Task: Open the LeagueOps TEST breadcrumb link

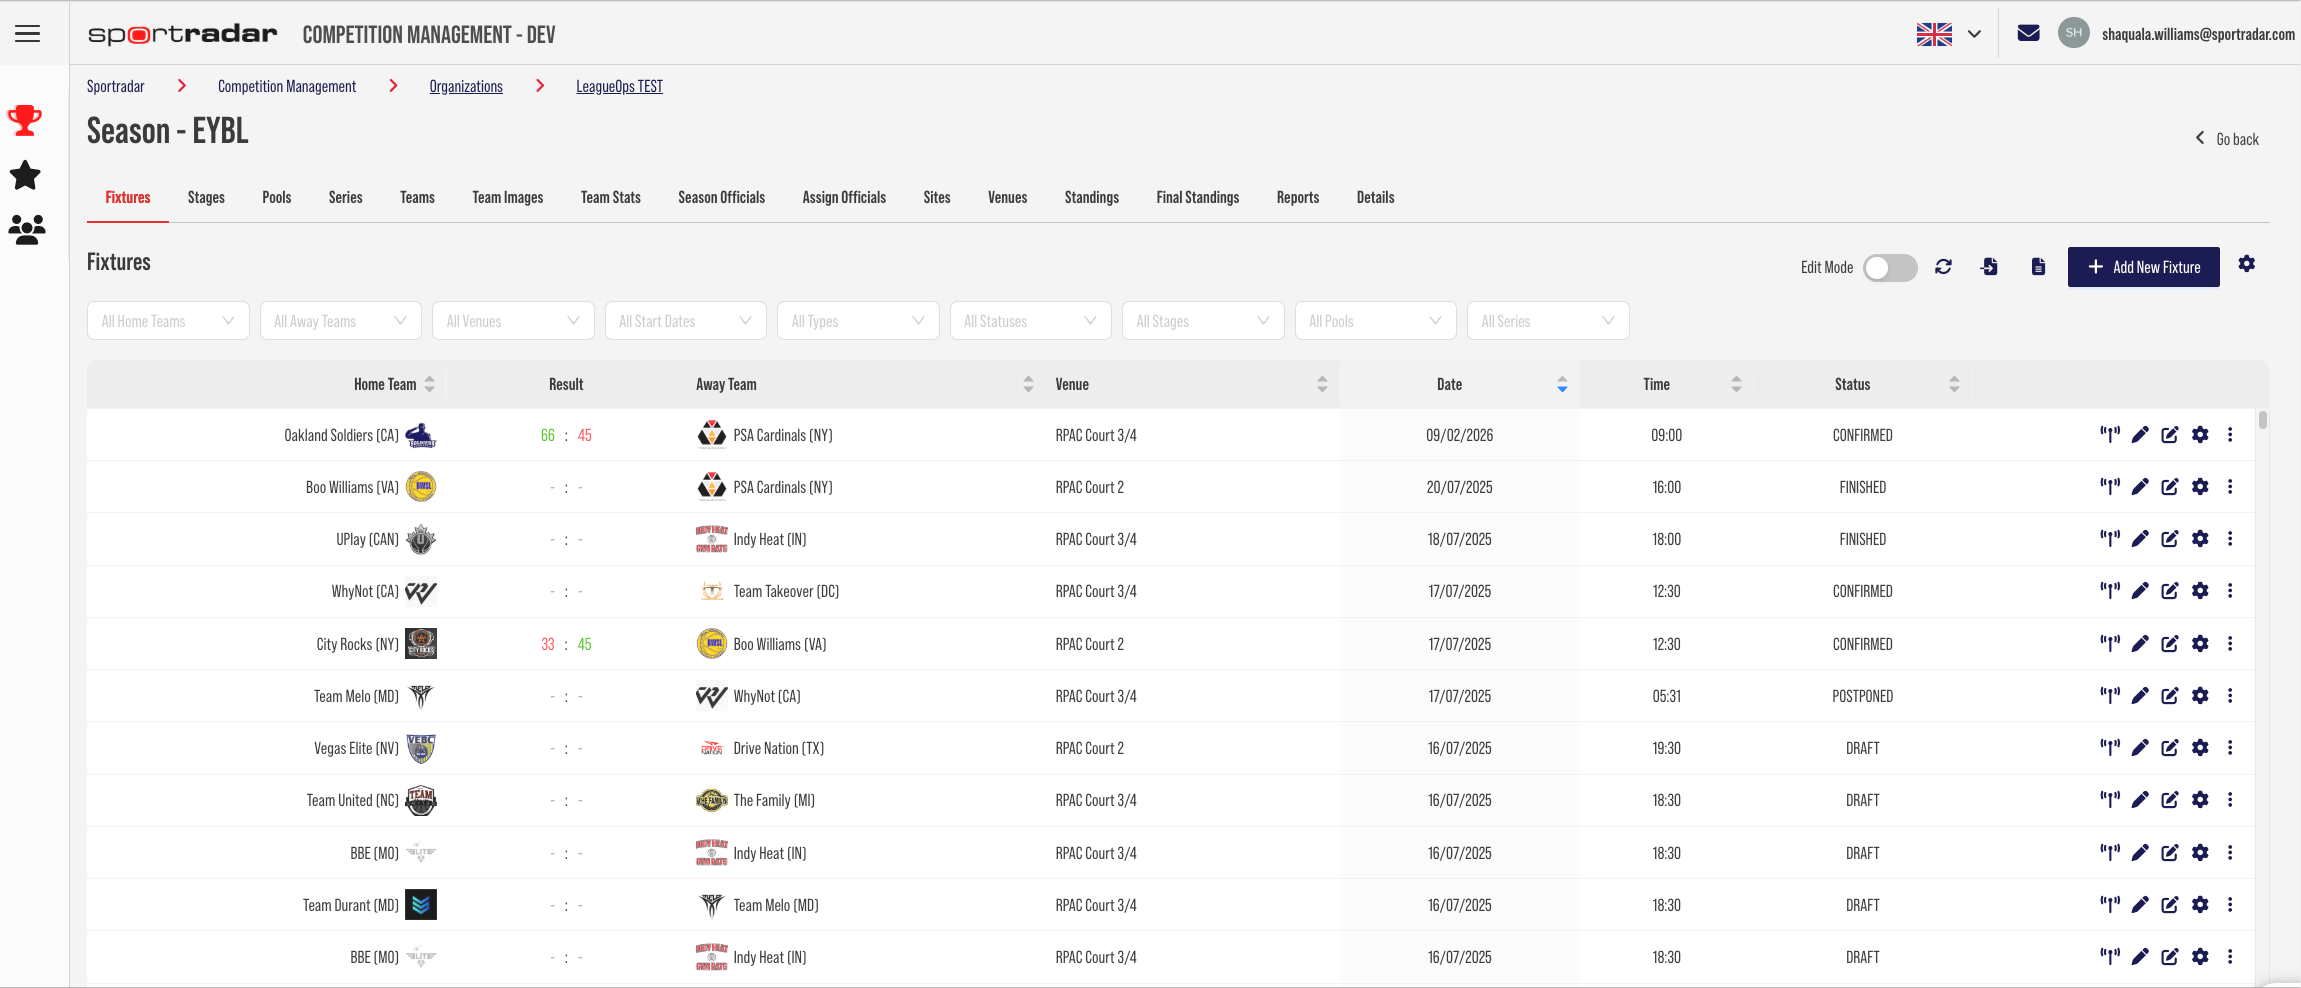Action: tap(619, 86)
